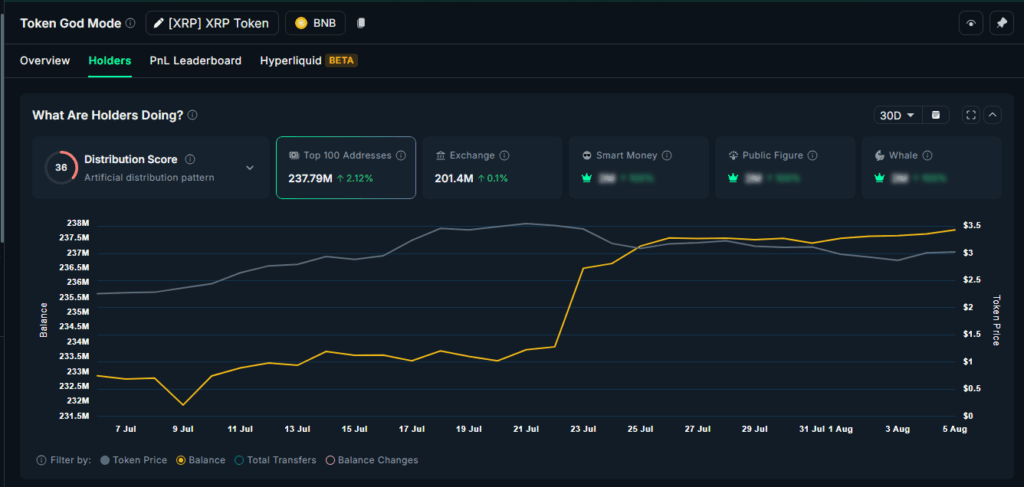
Task: Click the Public Figure icon
Action: pyautogui.click(x=733, y=156)
